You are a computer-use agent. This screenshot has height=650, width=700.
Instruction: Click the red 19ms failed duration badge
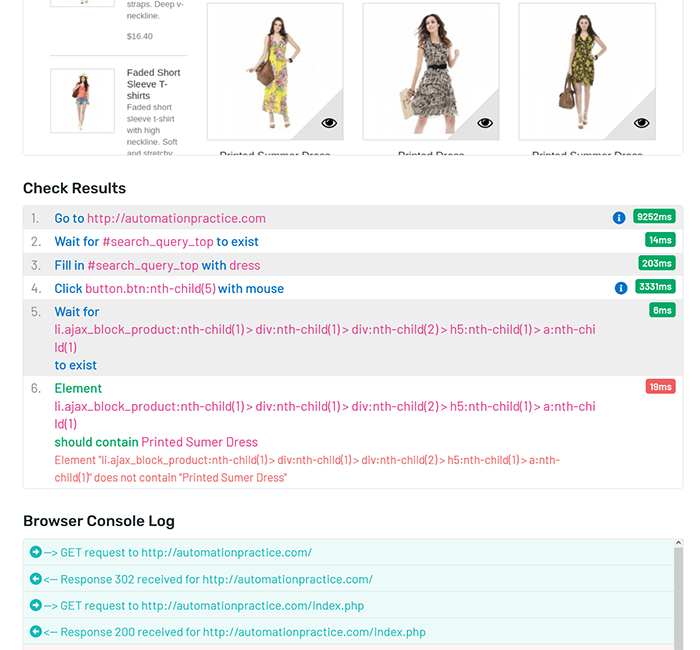[660, 387]
